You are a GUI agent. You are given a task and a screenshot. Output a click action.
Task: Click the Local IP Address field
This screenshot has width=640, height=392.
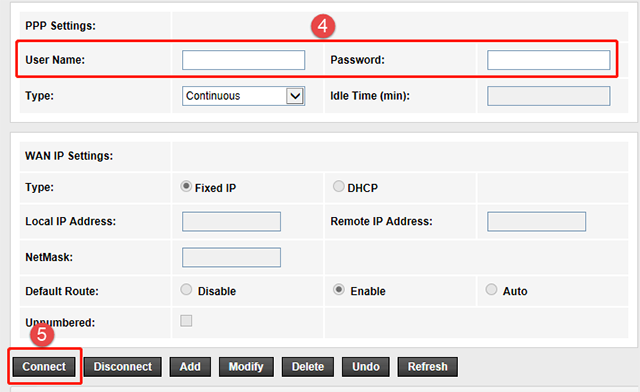pyautogui.click(x=231, y=221)
